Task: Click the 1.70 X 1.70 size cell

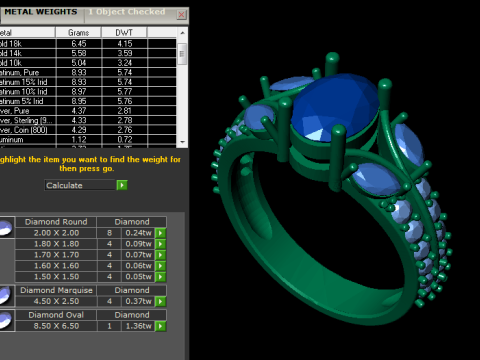Action: [56, 255]
